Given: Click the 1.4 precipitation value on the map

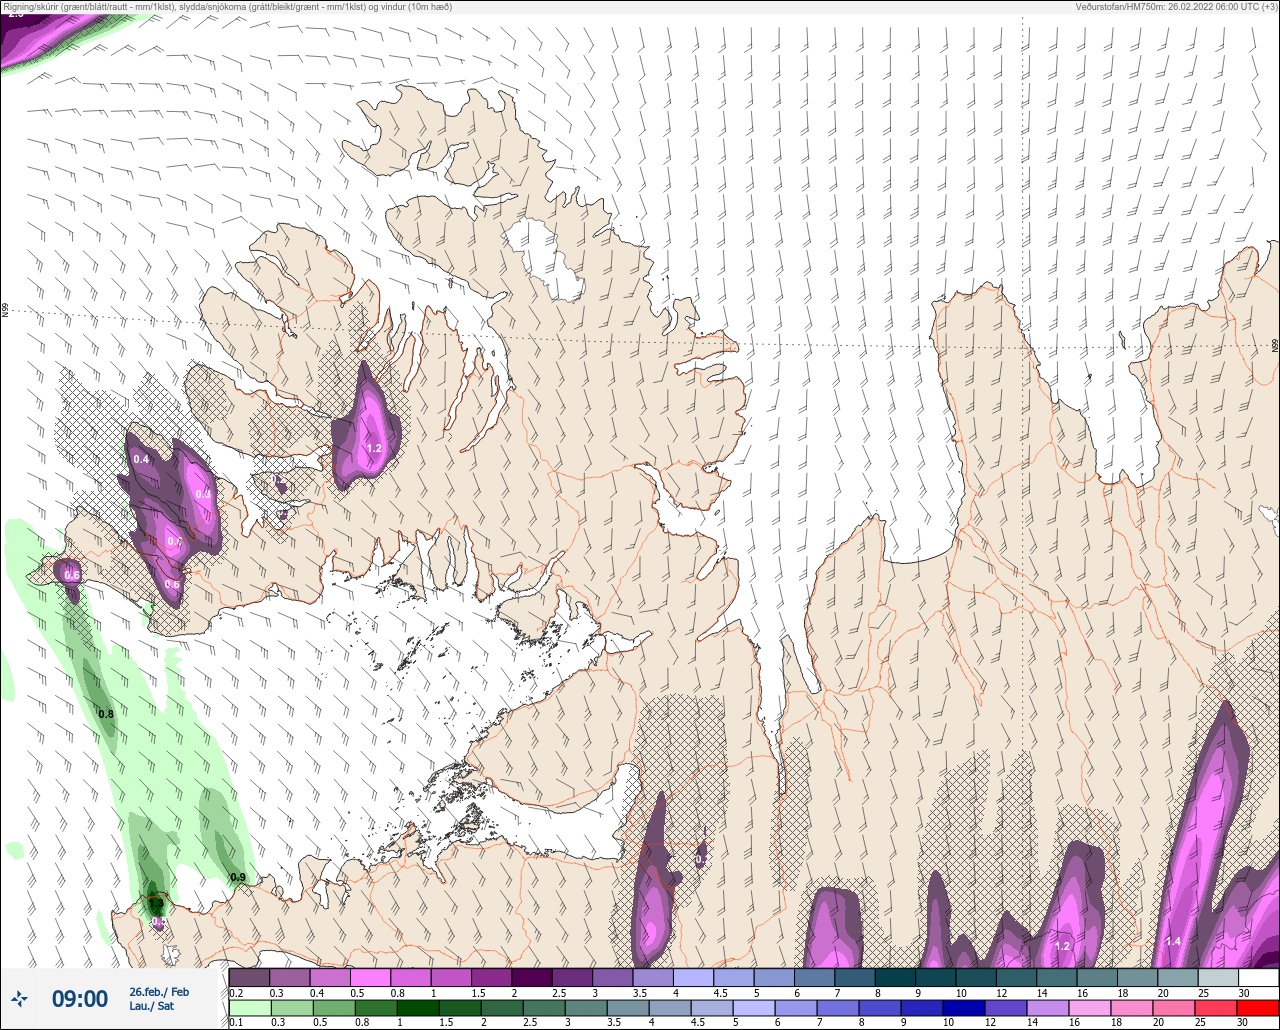Looking at the screenshot, I should point(1173,941).
